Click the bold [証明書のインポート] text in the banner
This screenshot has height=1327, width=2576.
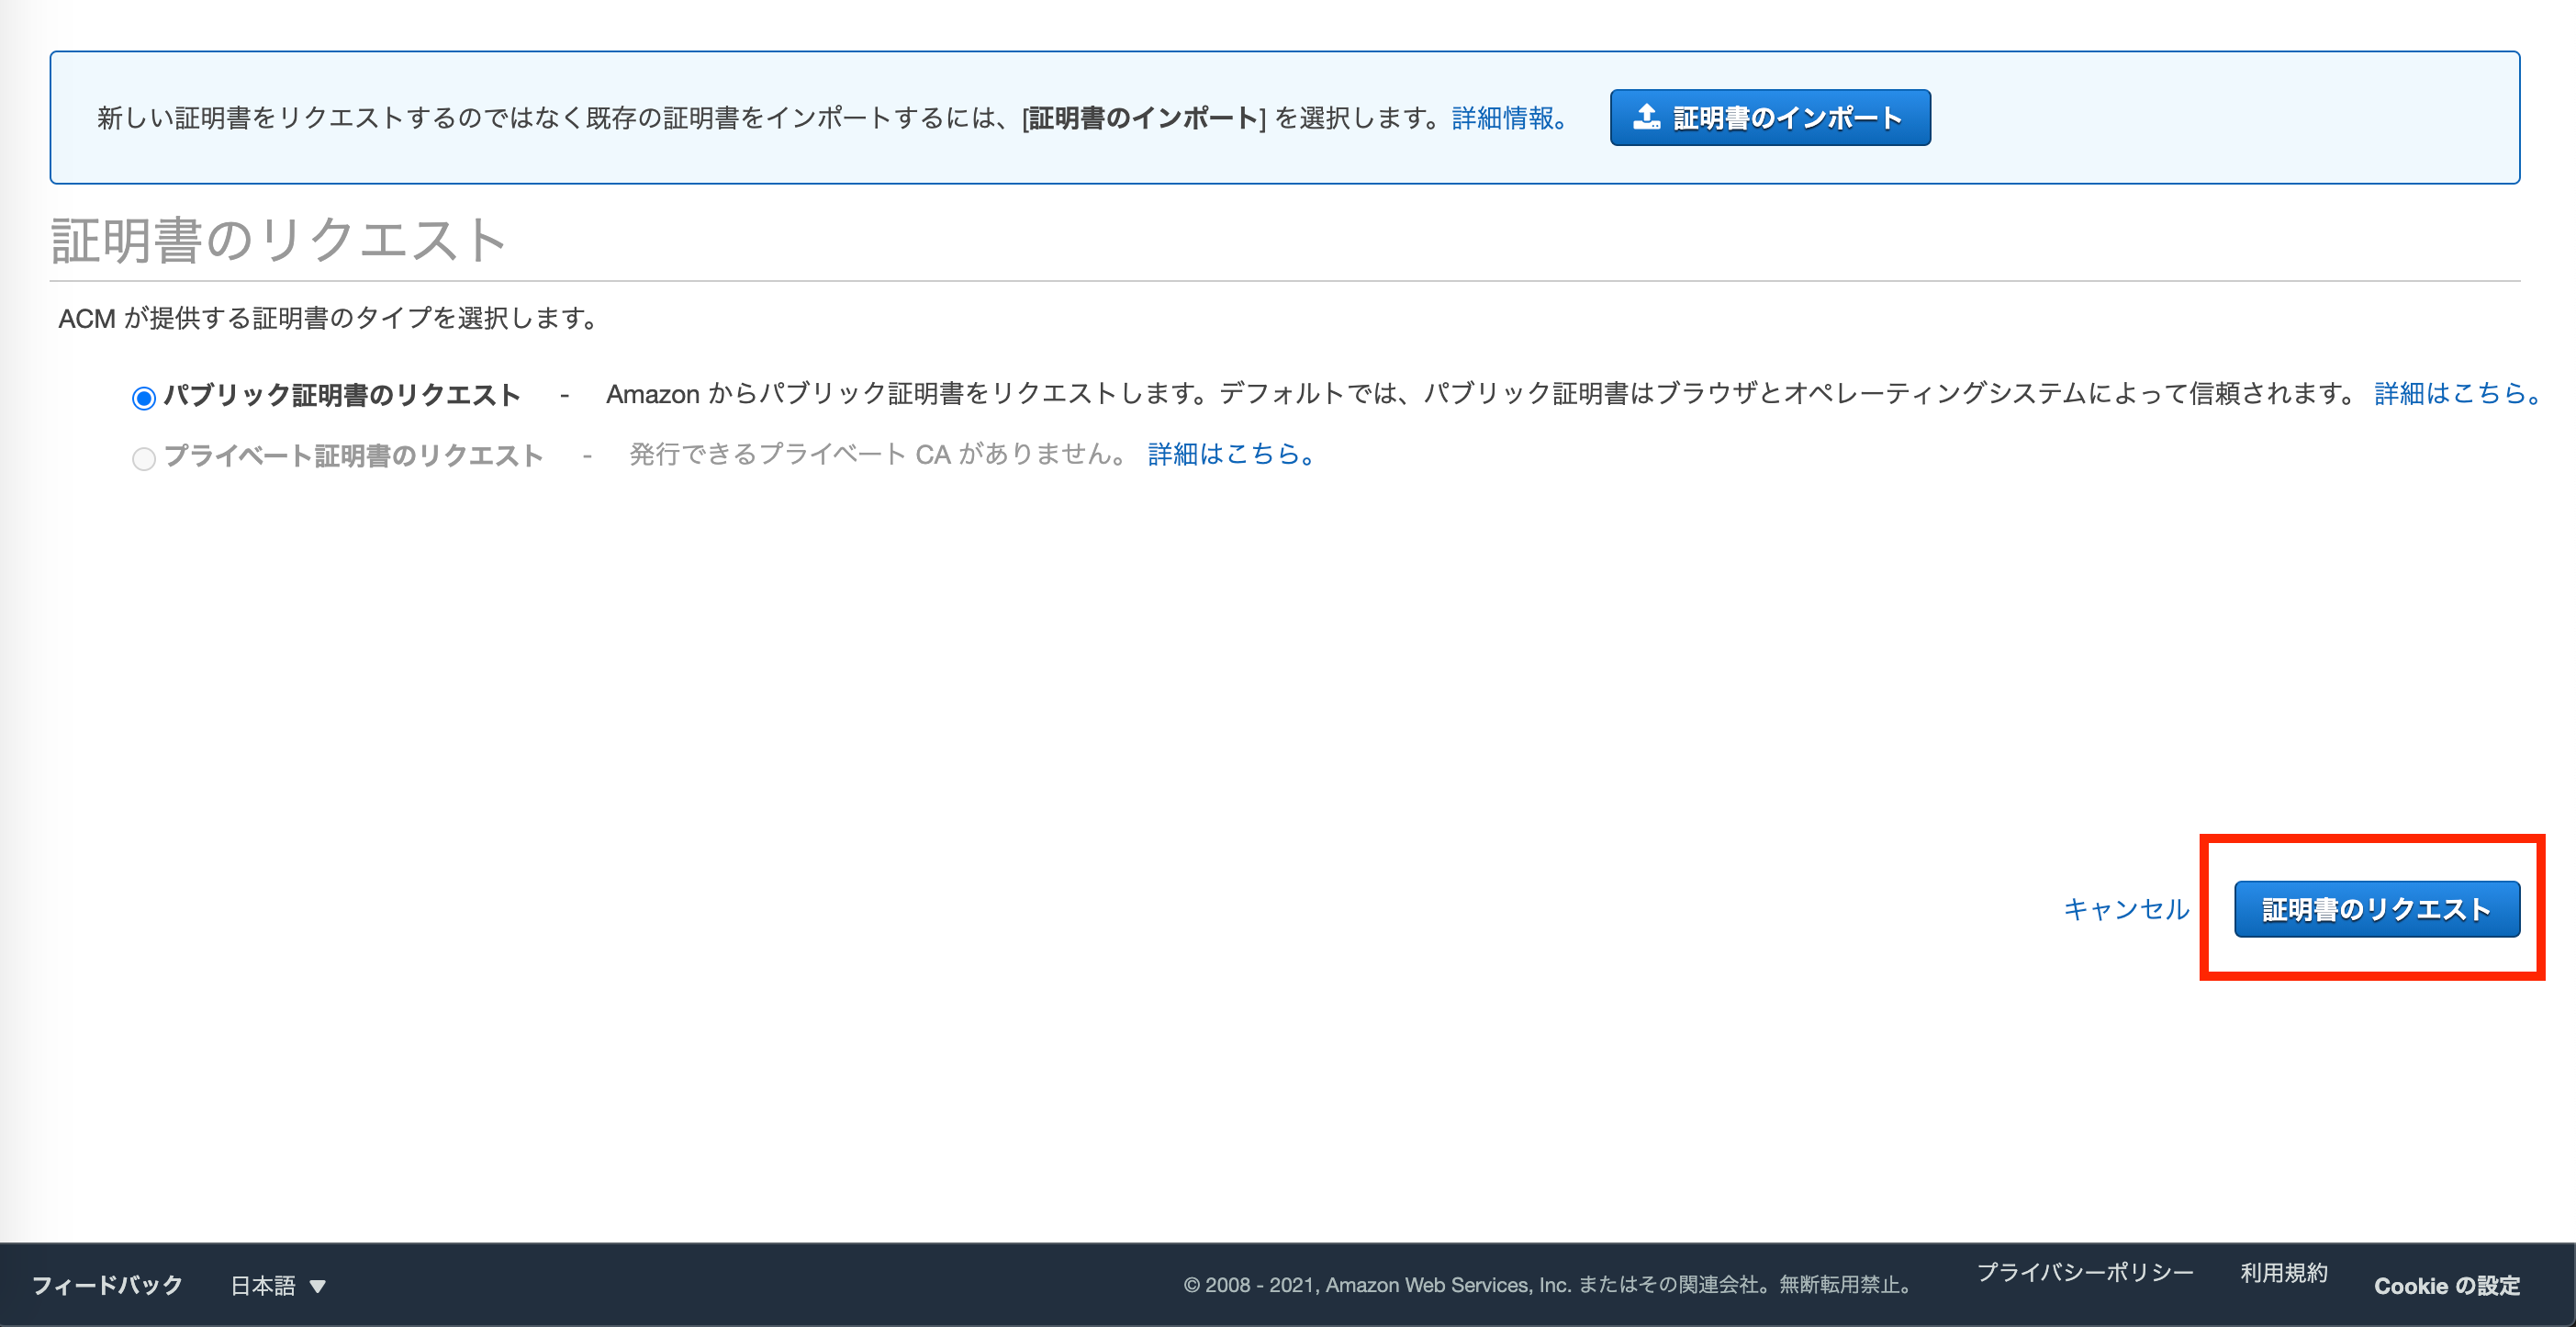point(1143,118)
